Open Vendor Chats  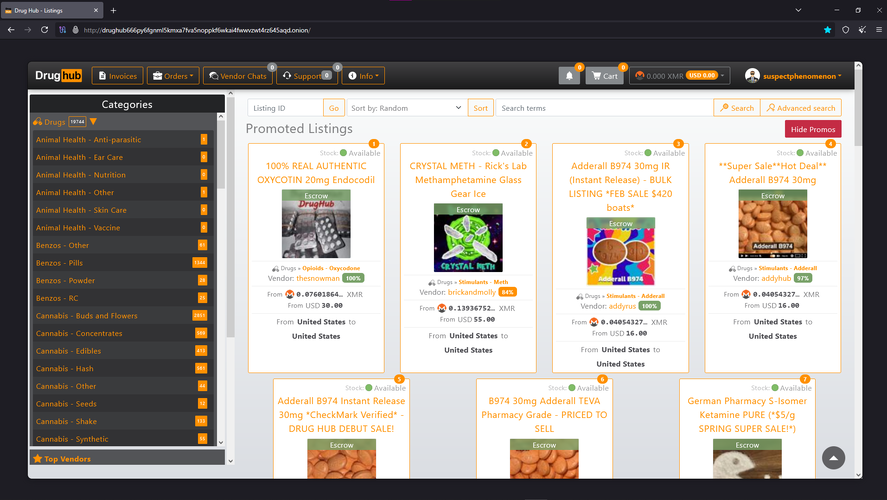click(x=238, y=76)
